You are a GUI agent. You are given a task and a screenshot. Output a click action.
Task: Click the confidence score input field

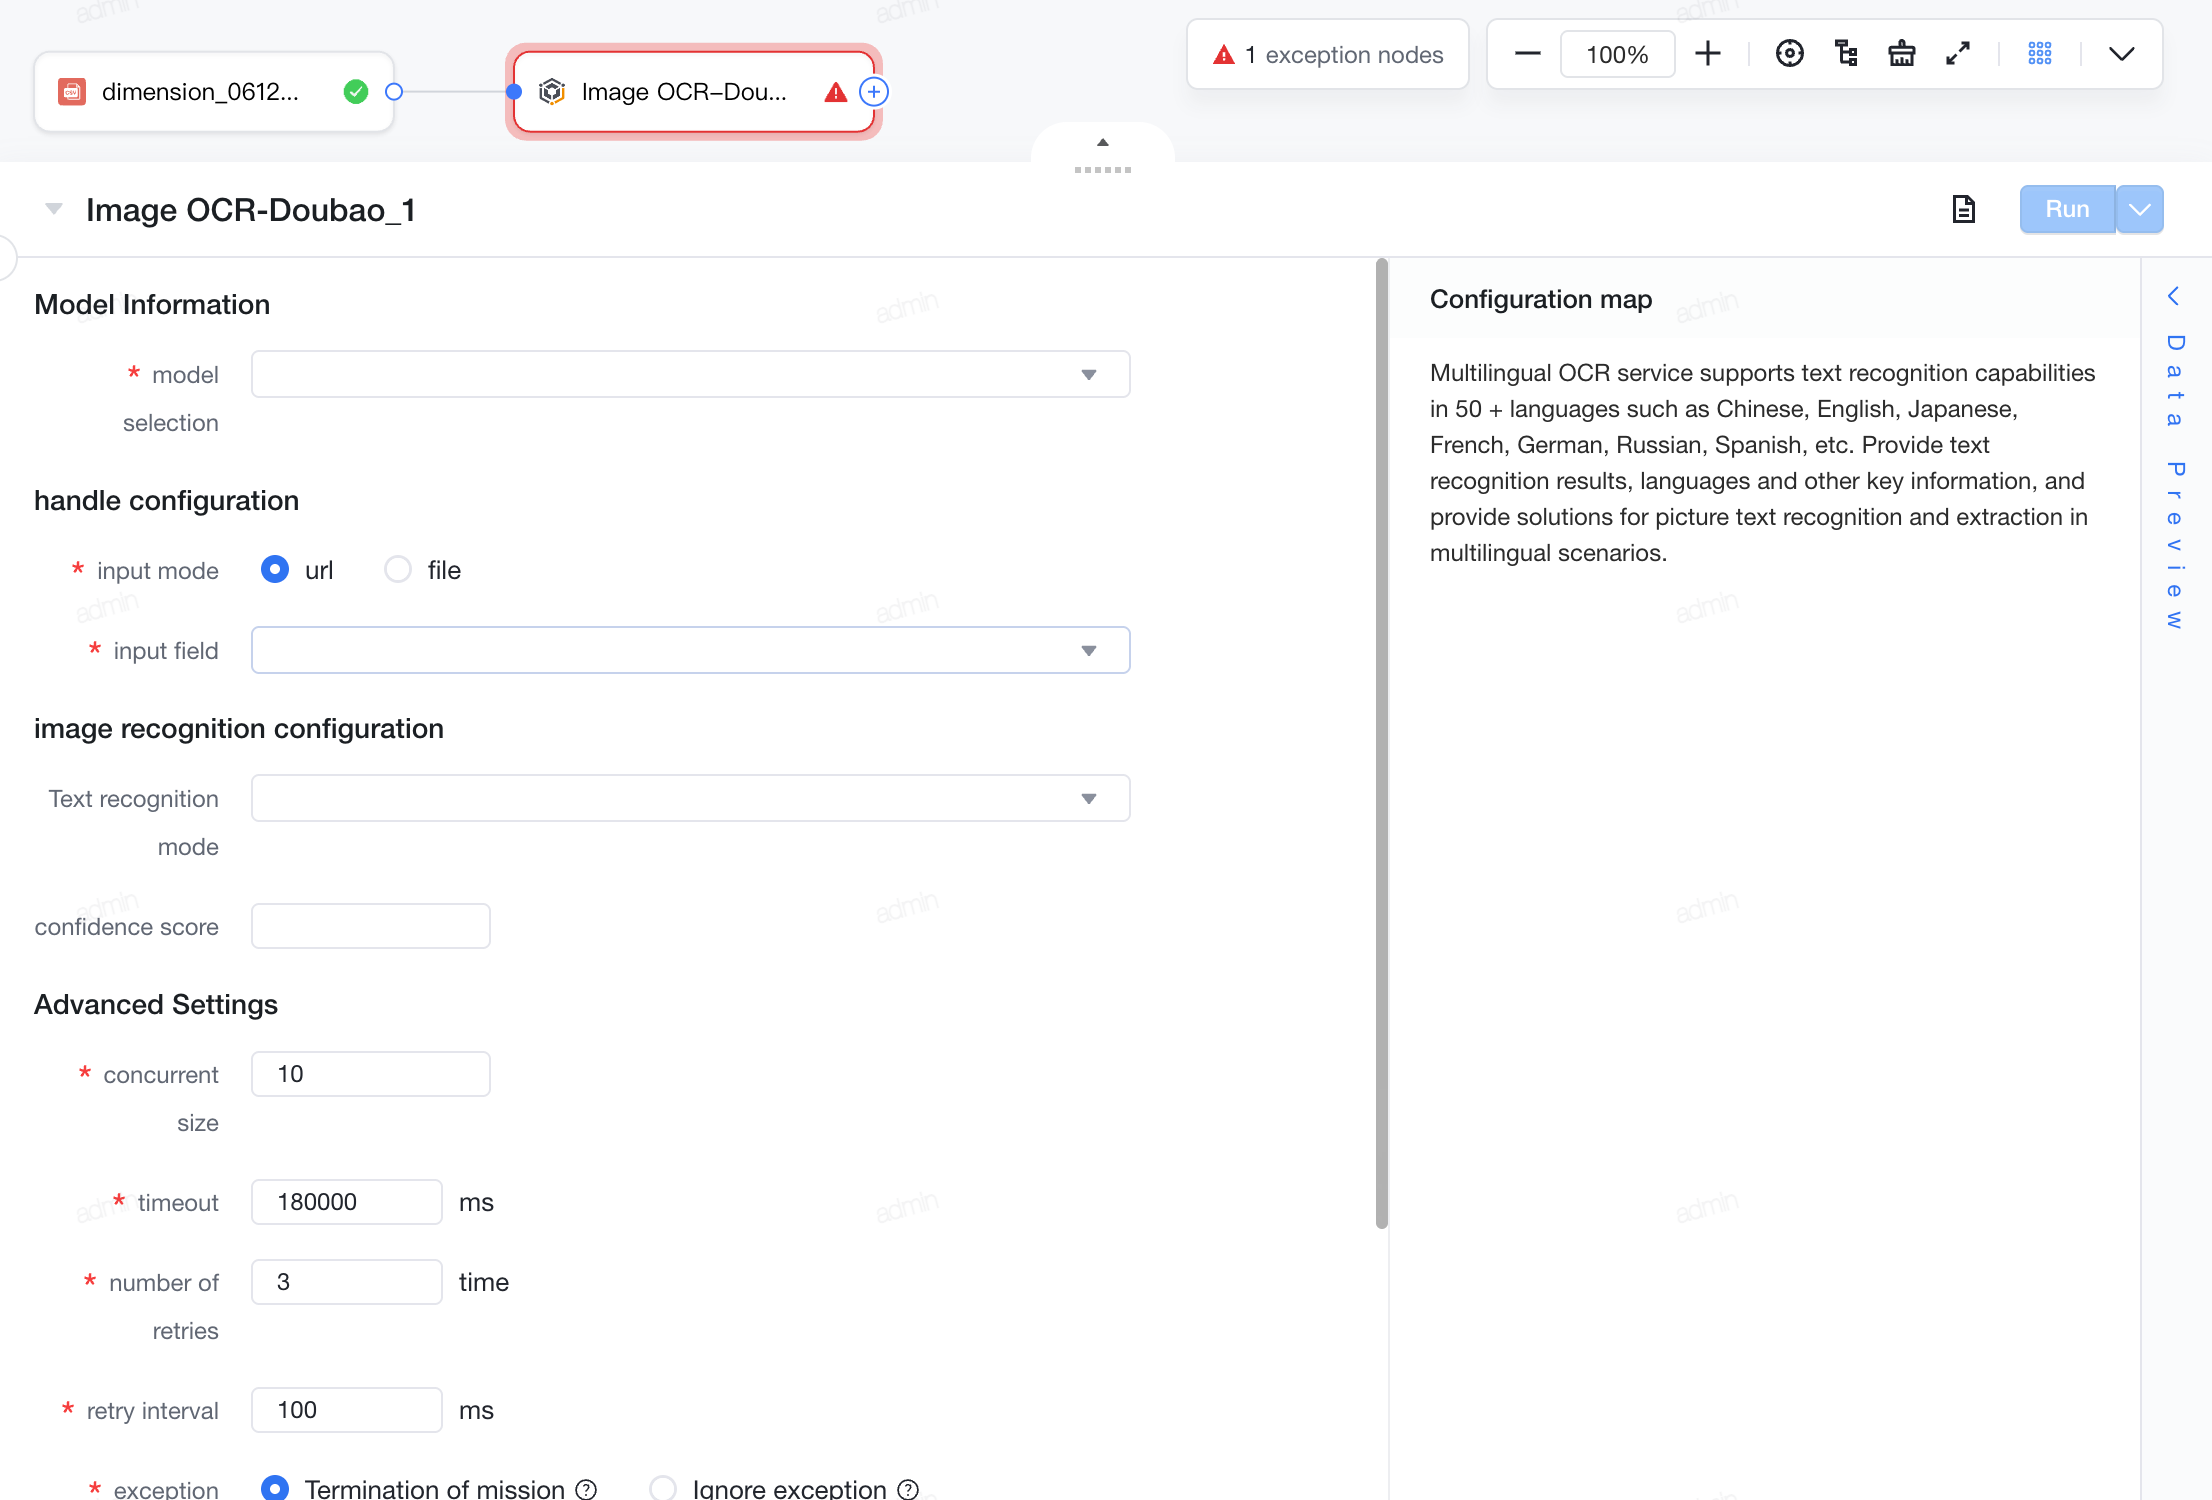tap(370, 926)
